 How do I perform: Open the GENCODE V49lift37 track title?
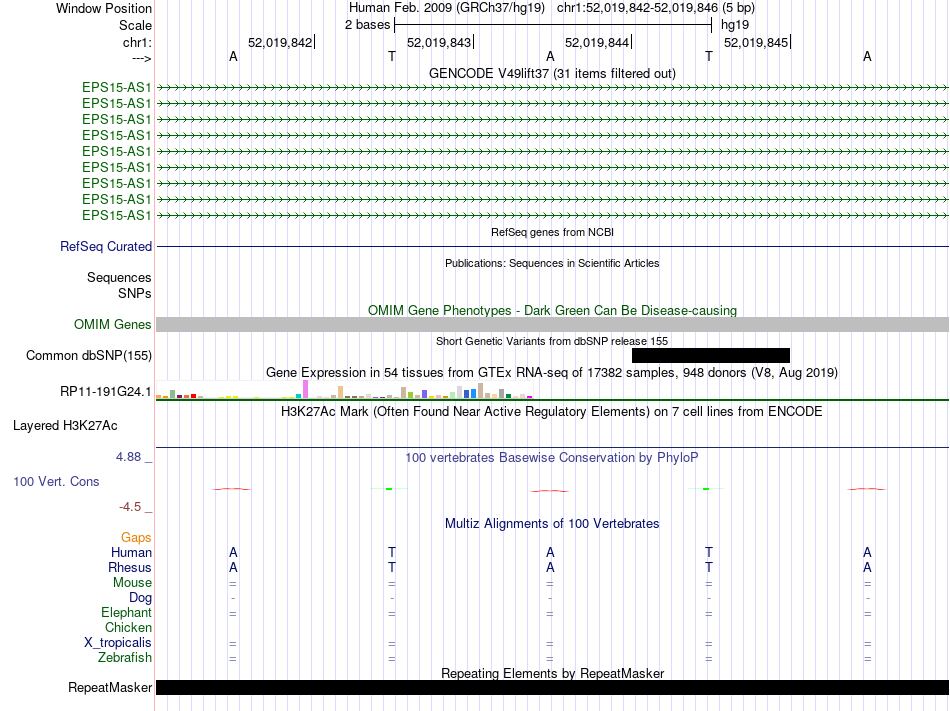pos(552,73)
